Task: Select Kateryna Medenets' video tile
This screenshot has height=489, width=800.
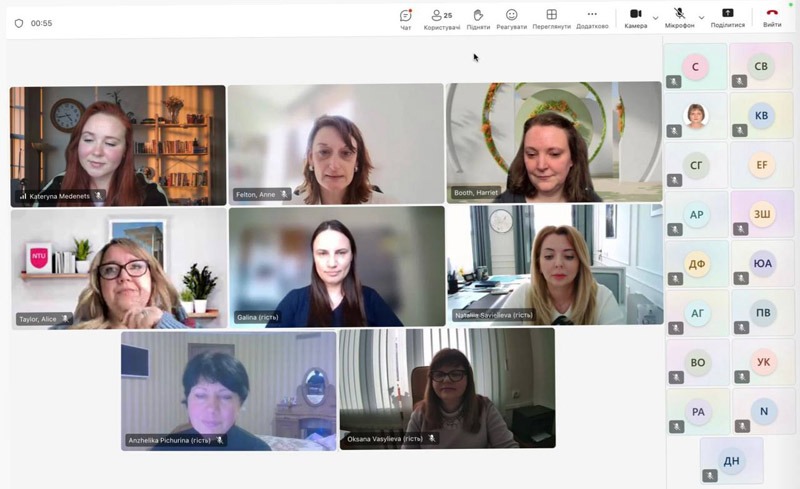Action: 117,145
